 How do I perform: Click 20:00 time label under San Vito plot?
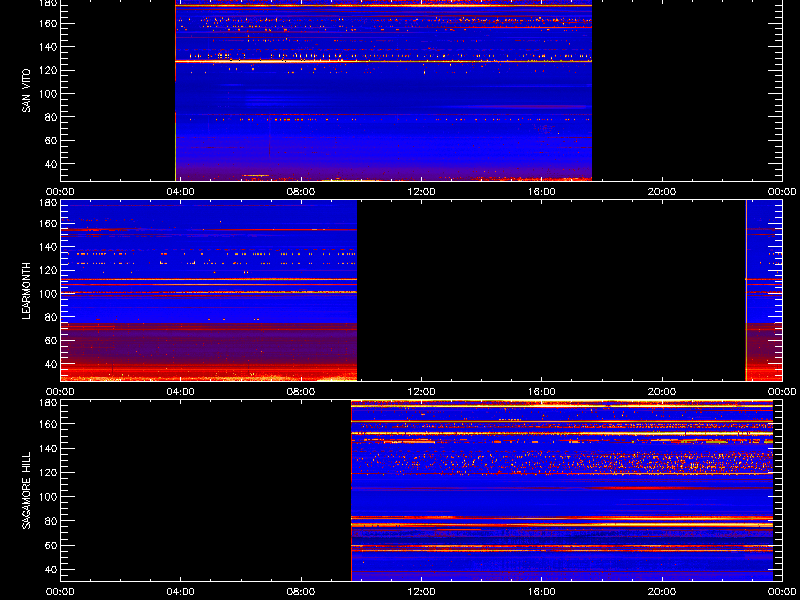pyautogui.click(x=662, y=192)
